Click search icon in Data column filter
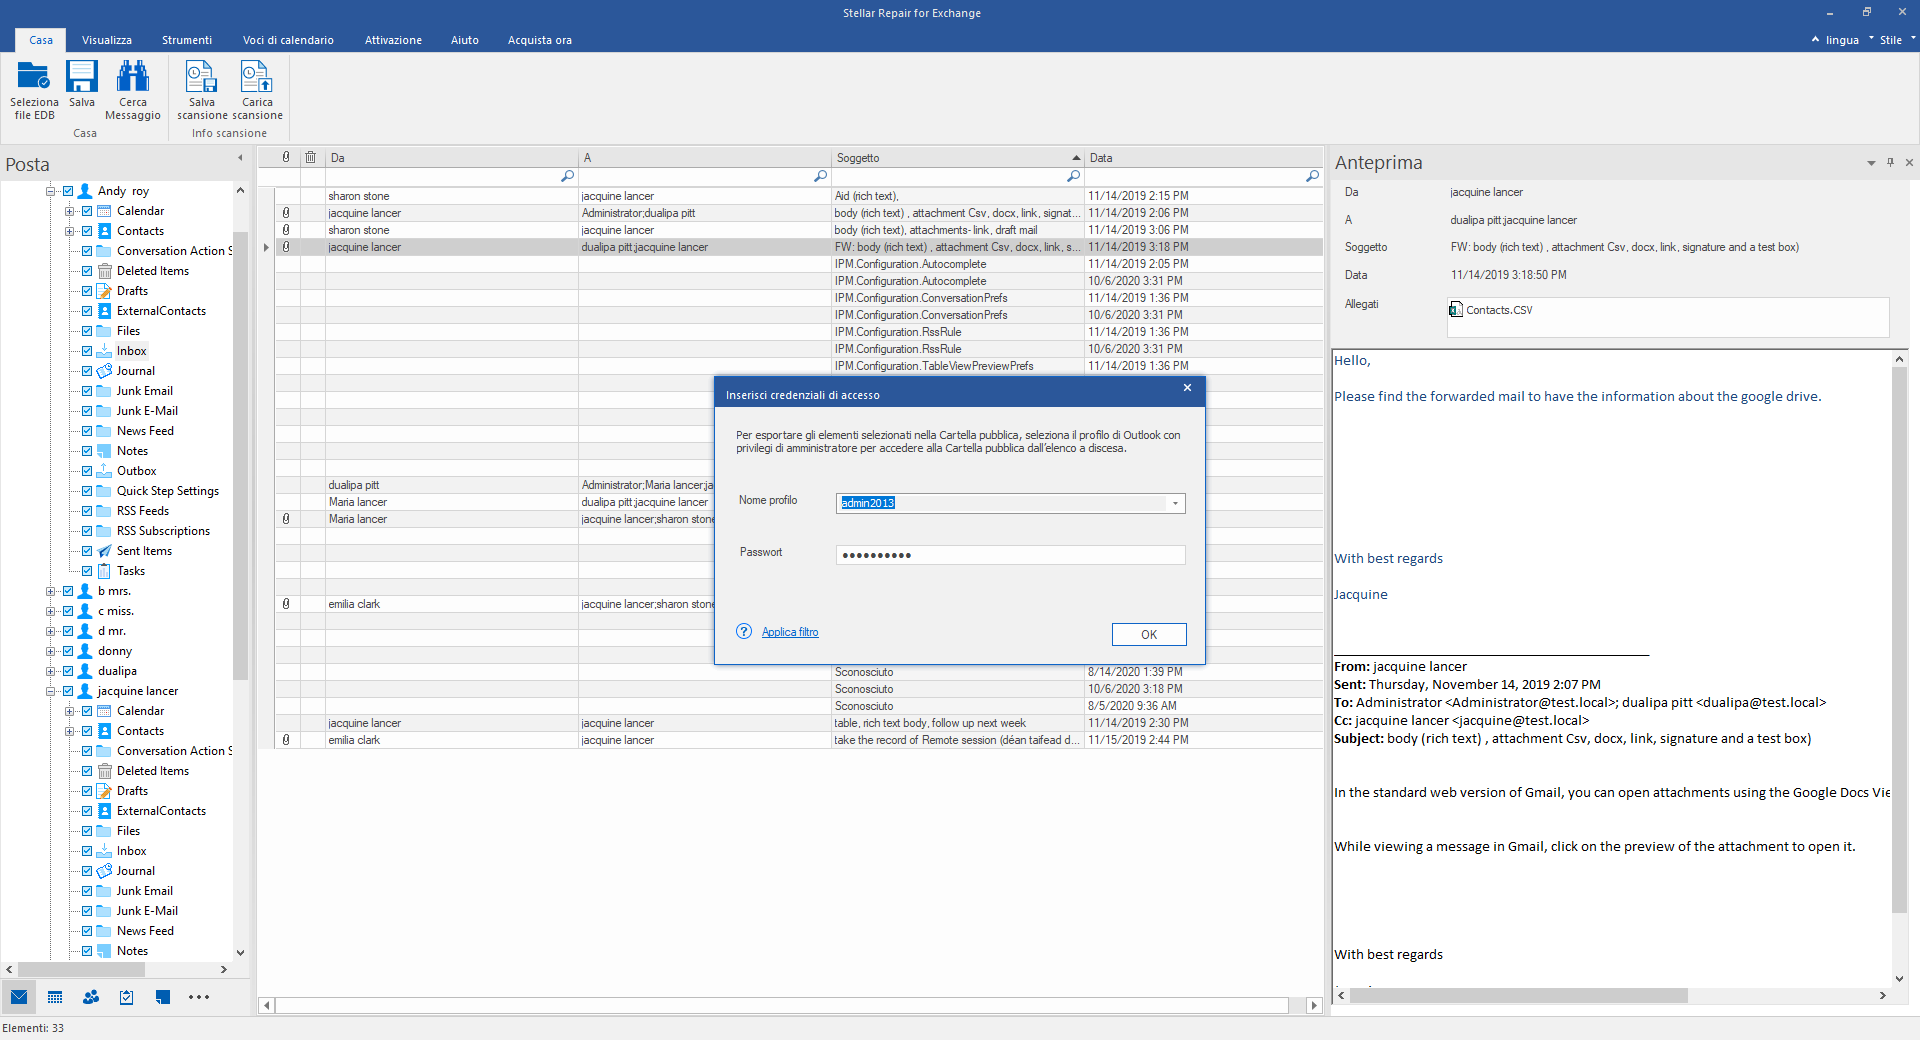Screen dimensions: 1920x1040 coord(1312,176)
